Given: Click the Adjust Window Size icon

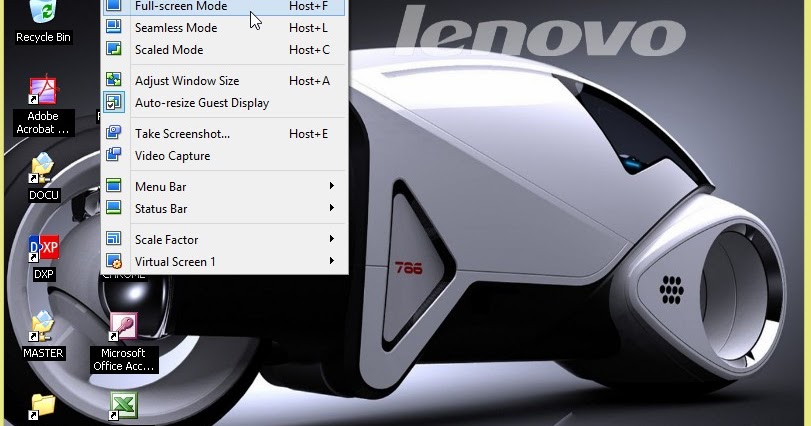Looking at the screenshot, I should click(113, 80).
